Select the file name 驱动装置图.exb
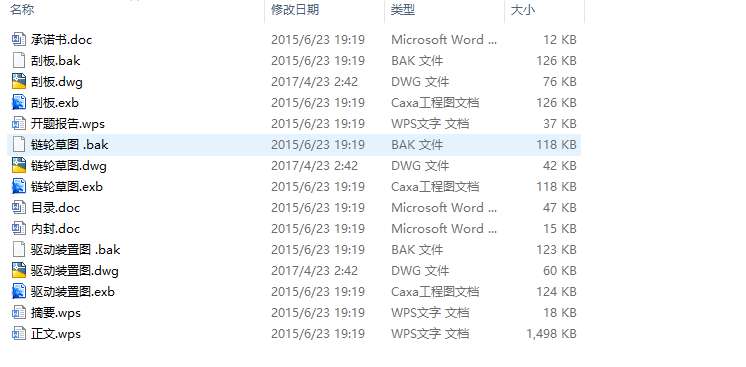Screen dimensions: 746x367 click(x=73, y=291)
